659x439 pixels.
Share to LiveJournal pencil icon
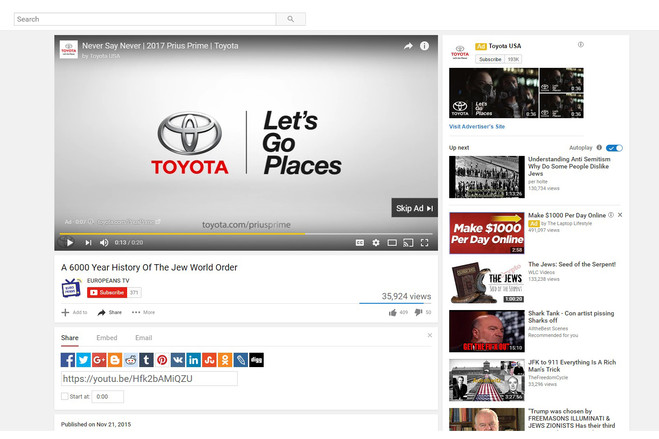tap(240, 360)
